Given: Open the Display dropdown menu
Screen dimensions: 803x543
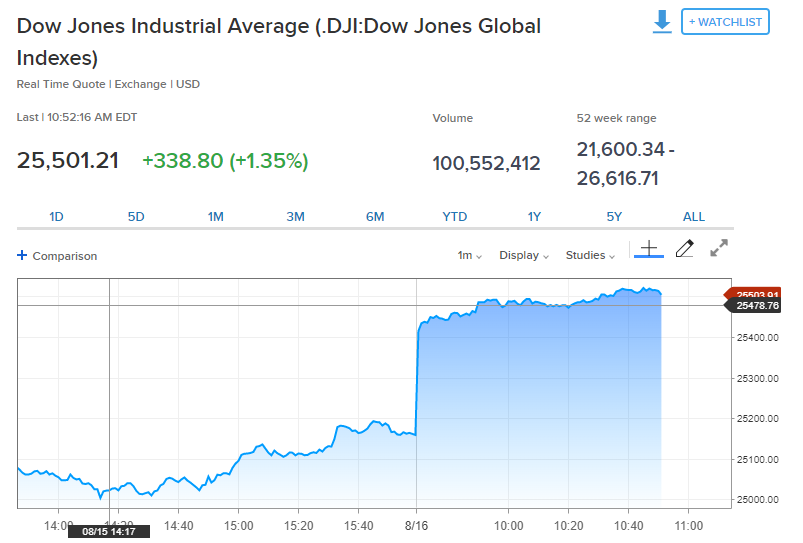Looking at the screenshot, I should pyautogui.click(x=524, y=256).
